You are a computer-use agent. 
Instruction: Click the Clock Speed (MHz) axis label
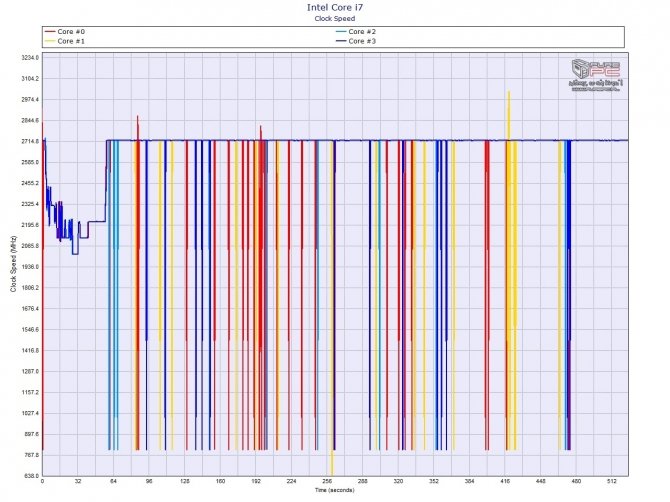pyautogui.click(x=13, y=264)
